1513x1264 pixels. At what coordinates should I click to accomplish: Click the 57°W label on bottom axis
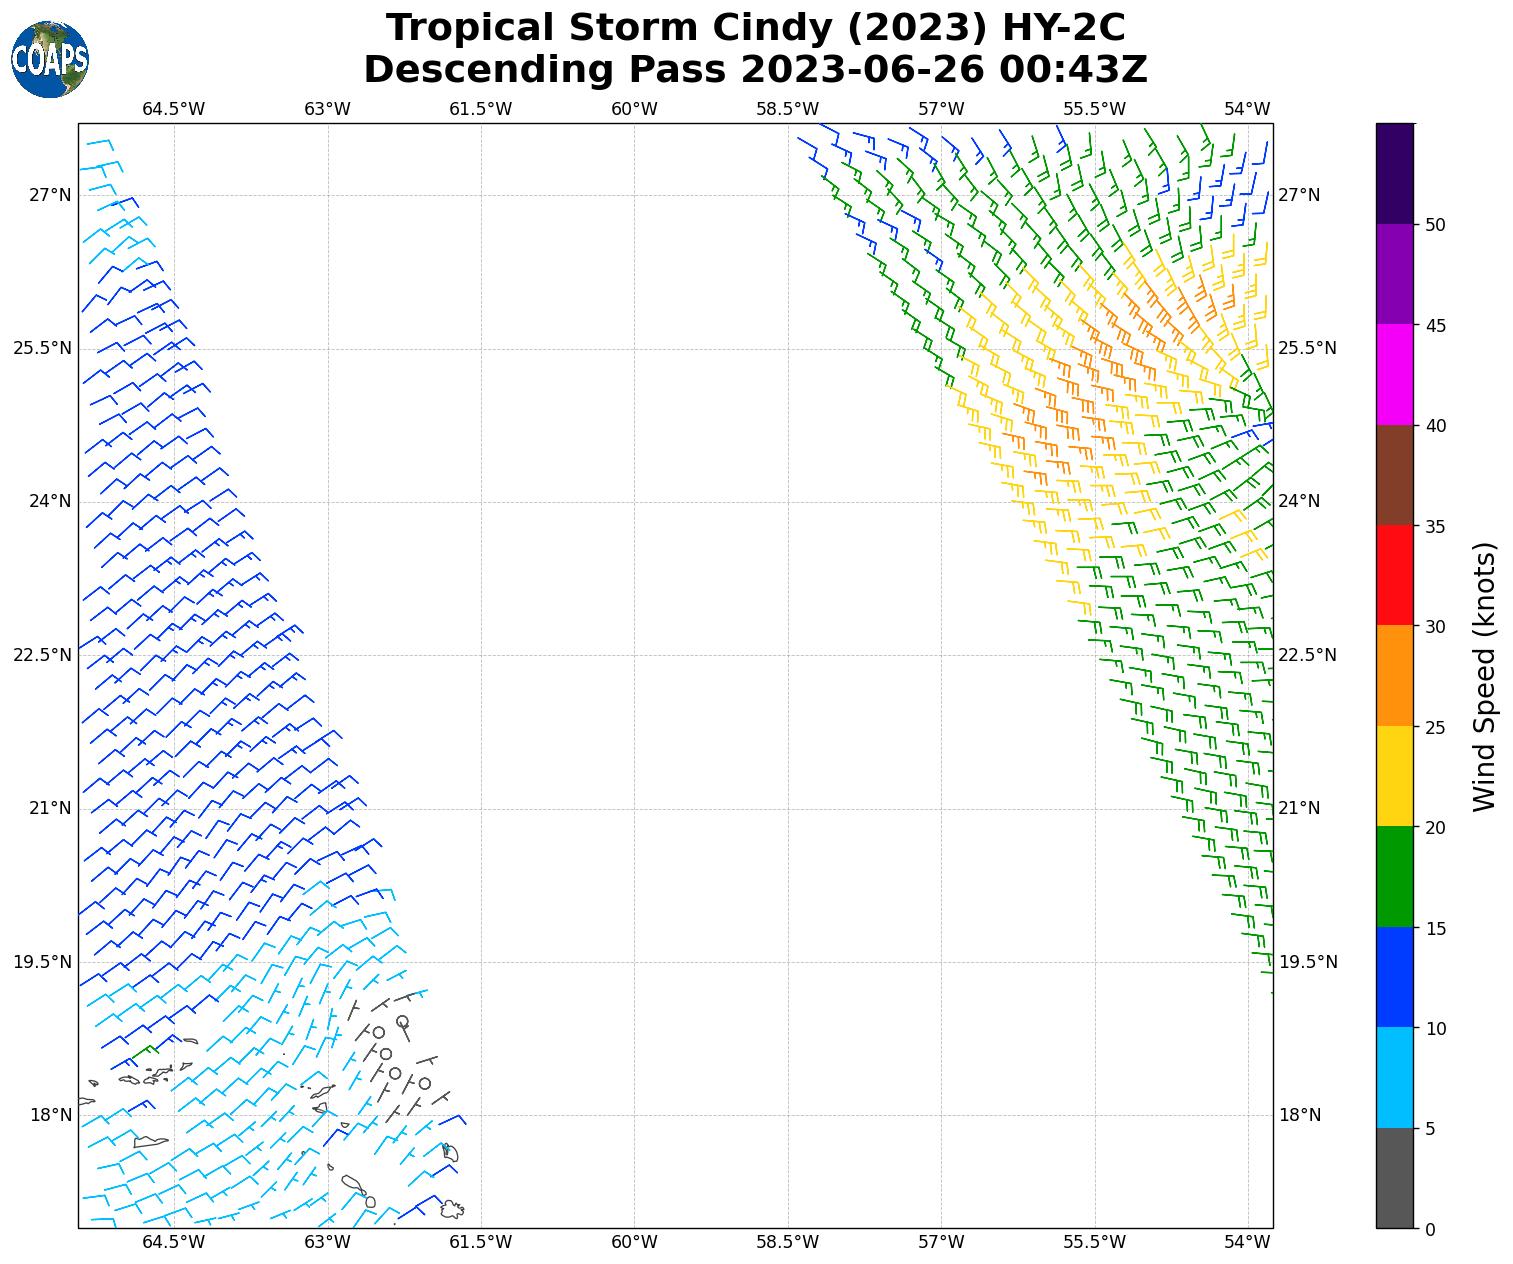tap(941, 1242)
